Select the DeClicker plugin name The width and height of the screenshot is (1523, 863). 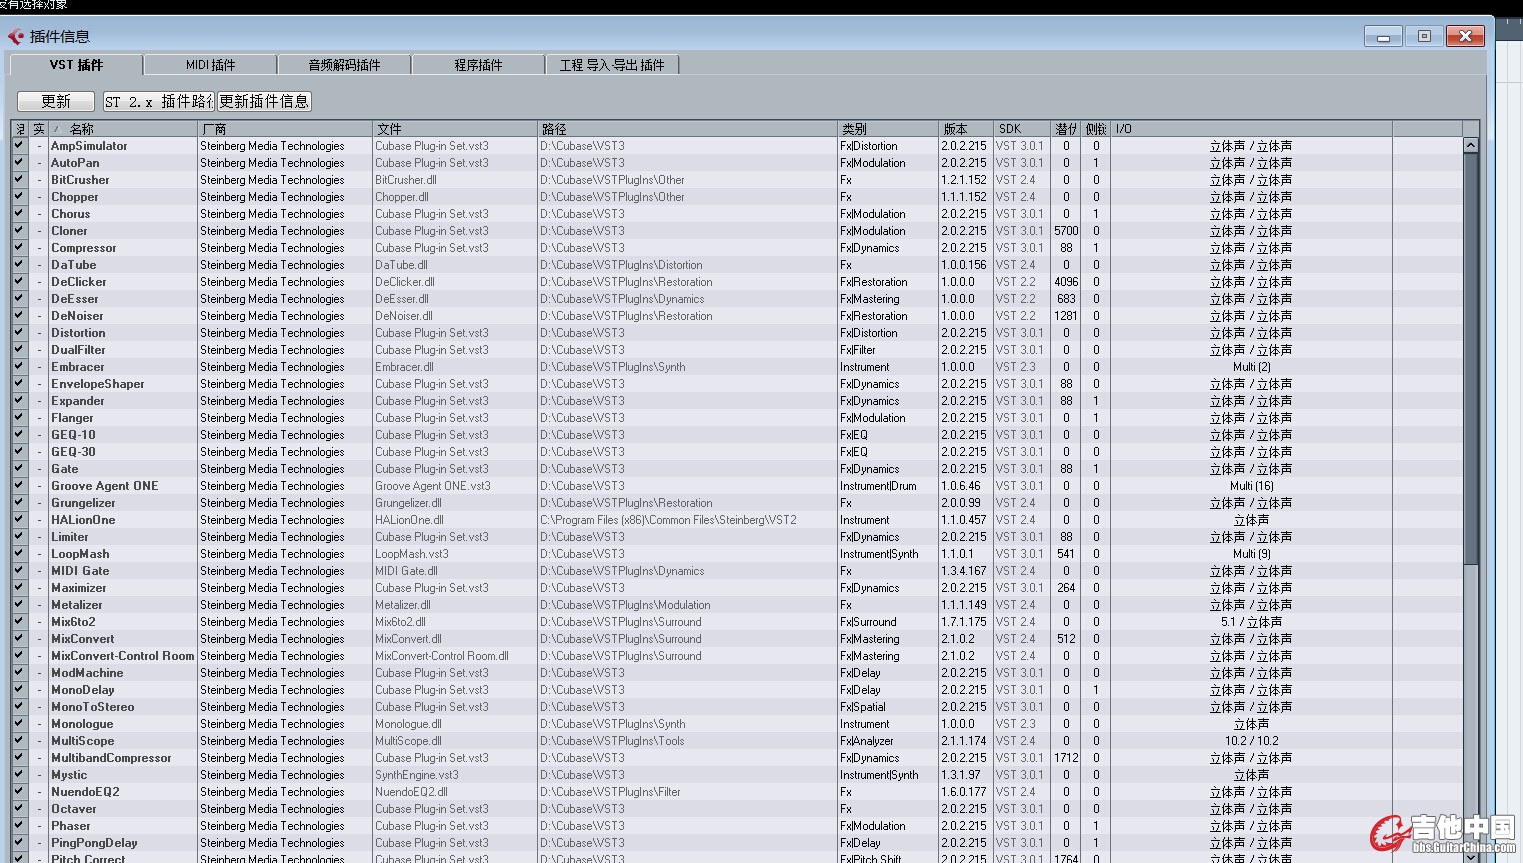click(79, 282)
